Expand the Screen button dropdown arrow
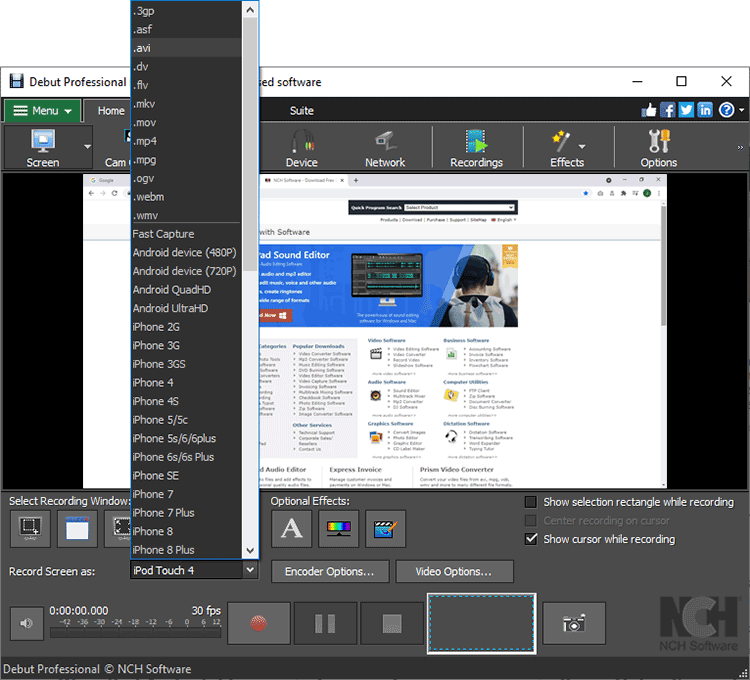The height and width of the screenshot is (680, 750). (87, 147)
